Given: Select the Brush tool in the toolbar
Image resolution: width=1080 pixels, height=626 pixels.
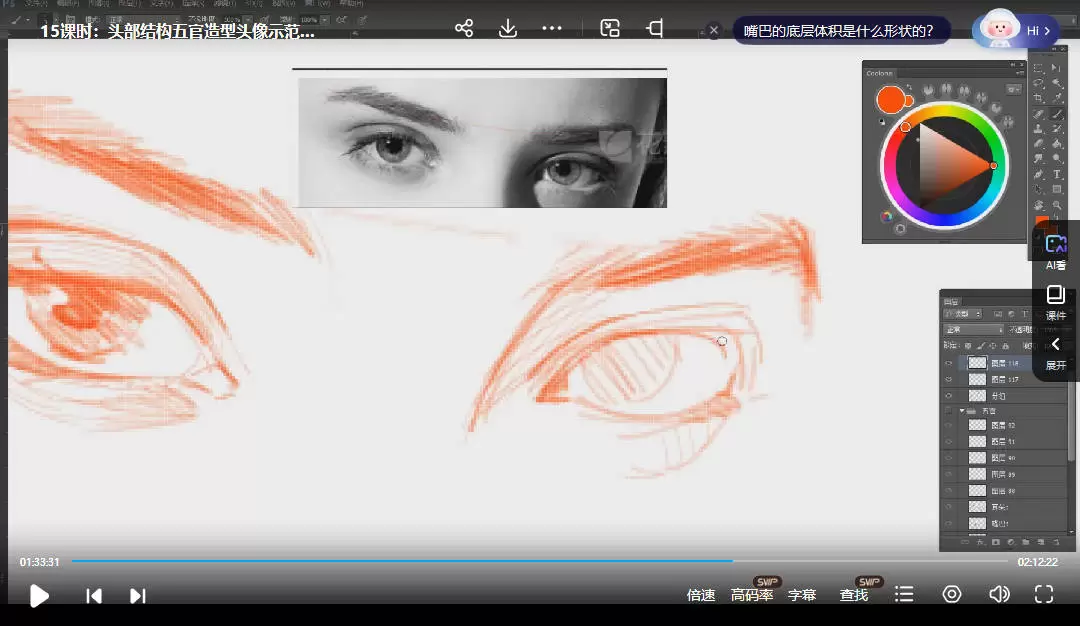Looking at the screenshot, I should [x=1057, y=114].
